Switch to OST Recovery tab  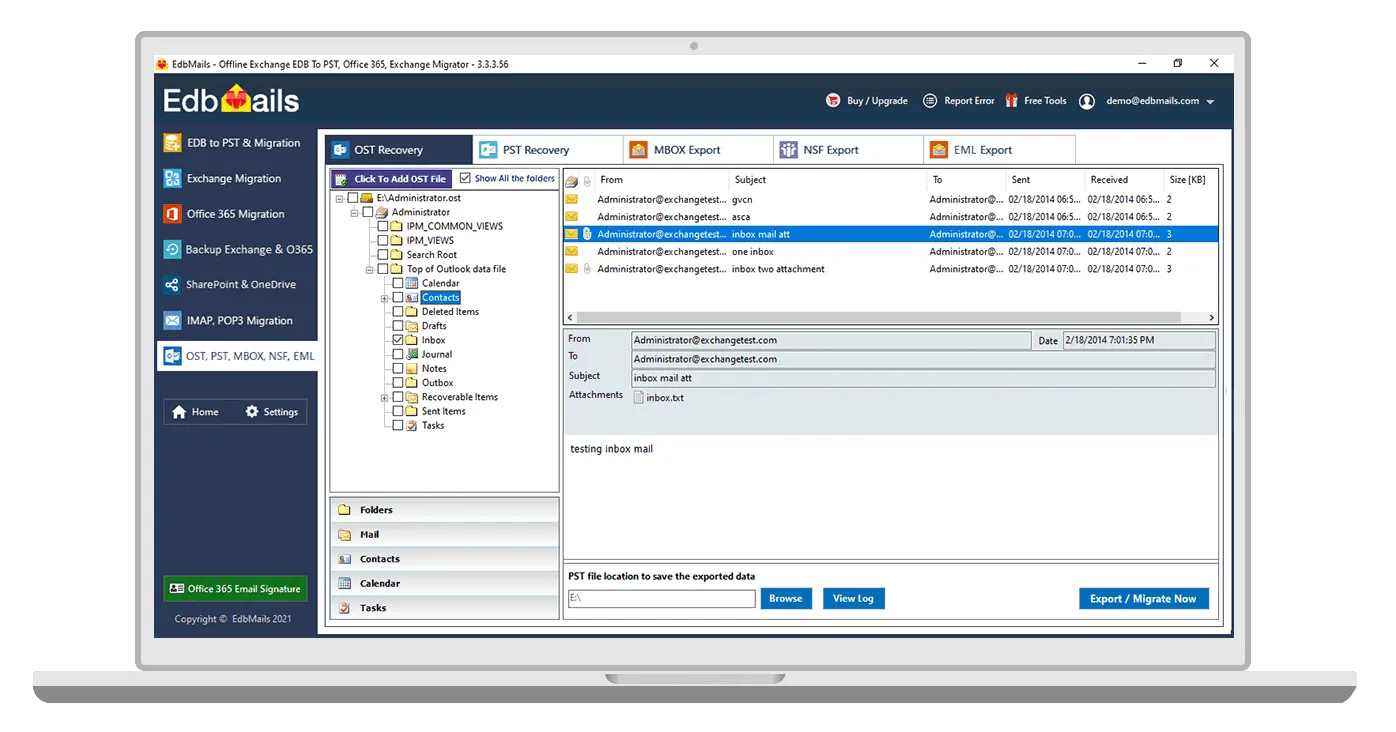[x=398, y=150]
